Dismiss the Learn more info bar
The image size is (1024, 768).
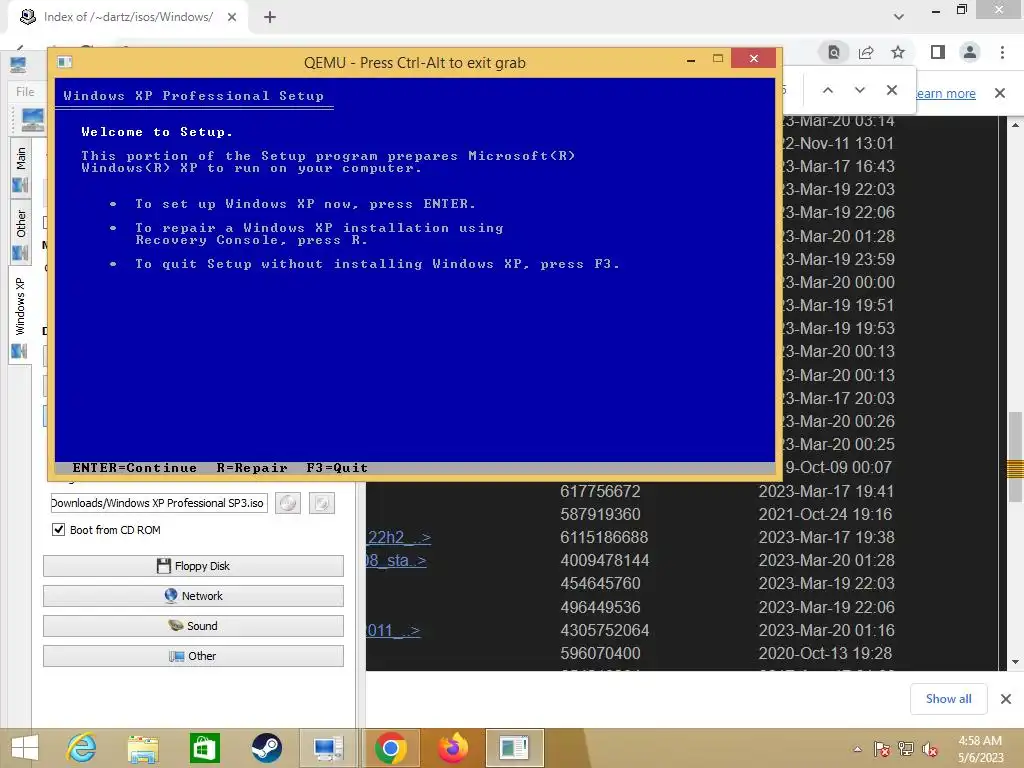pyautogui.click(x=1000, y=93)
